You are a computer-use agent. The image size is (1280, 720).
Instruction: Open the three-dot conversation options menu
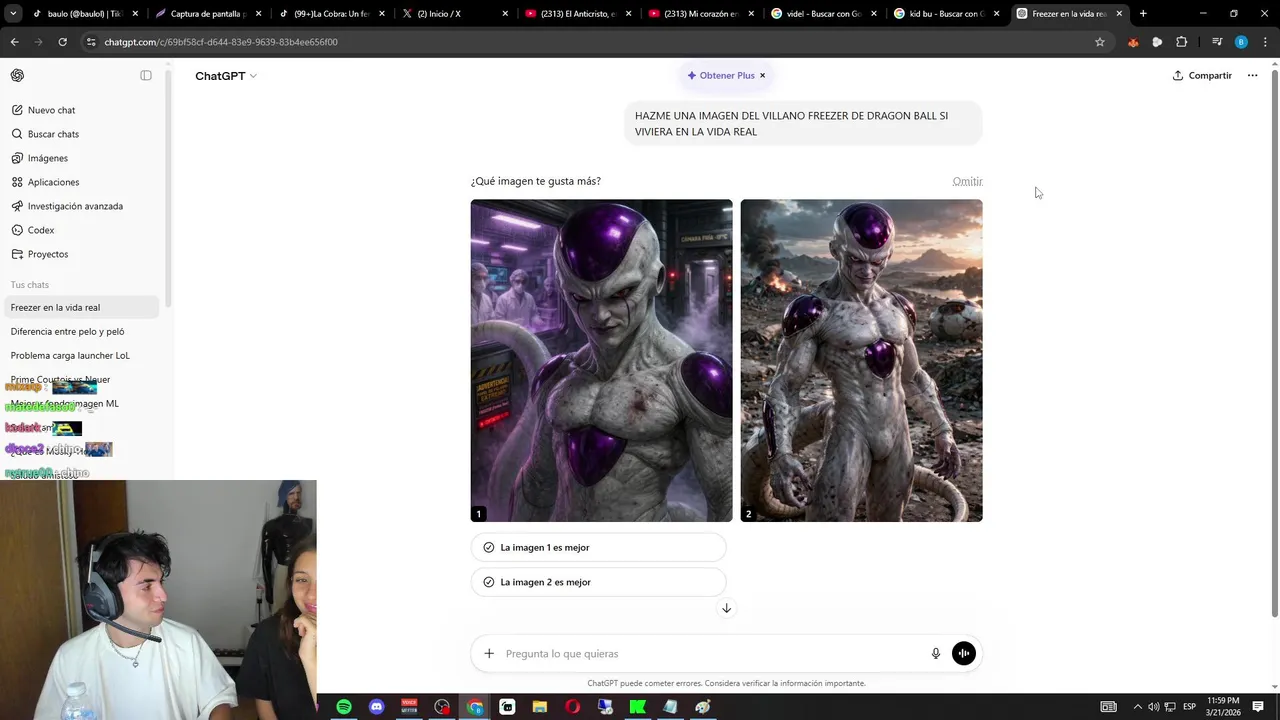pos(1252,76)
